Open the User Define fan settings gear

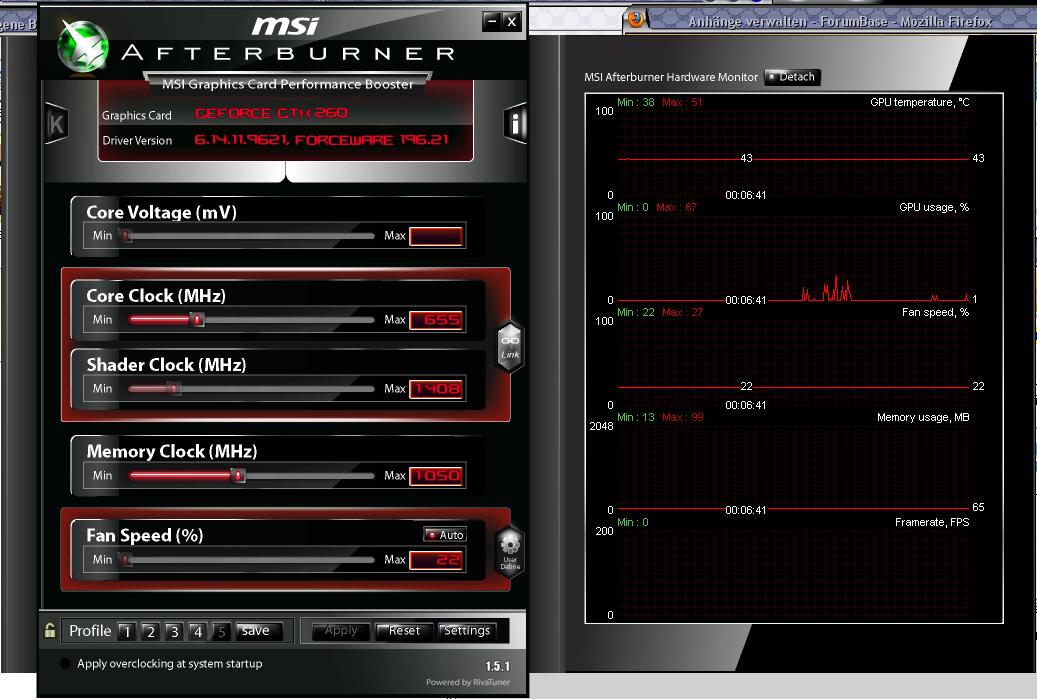pyautogui.click(x=510, y=553)
